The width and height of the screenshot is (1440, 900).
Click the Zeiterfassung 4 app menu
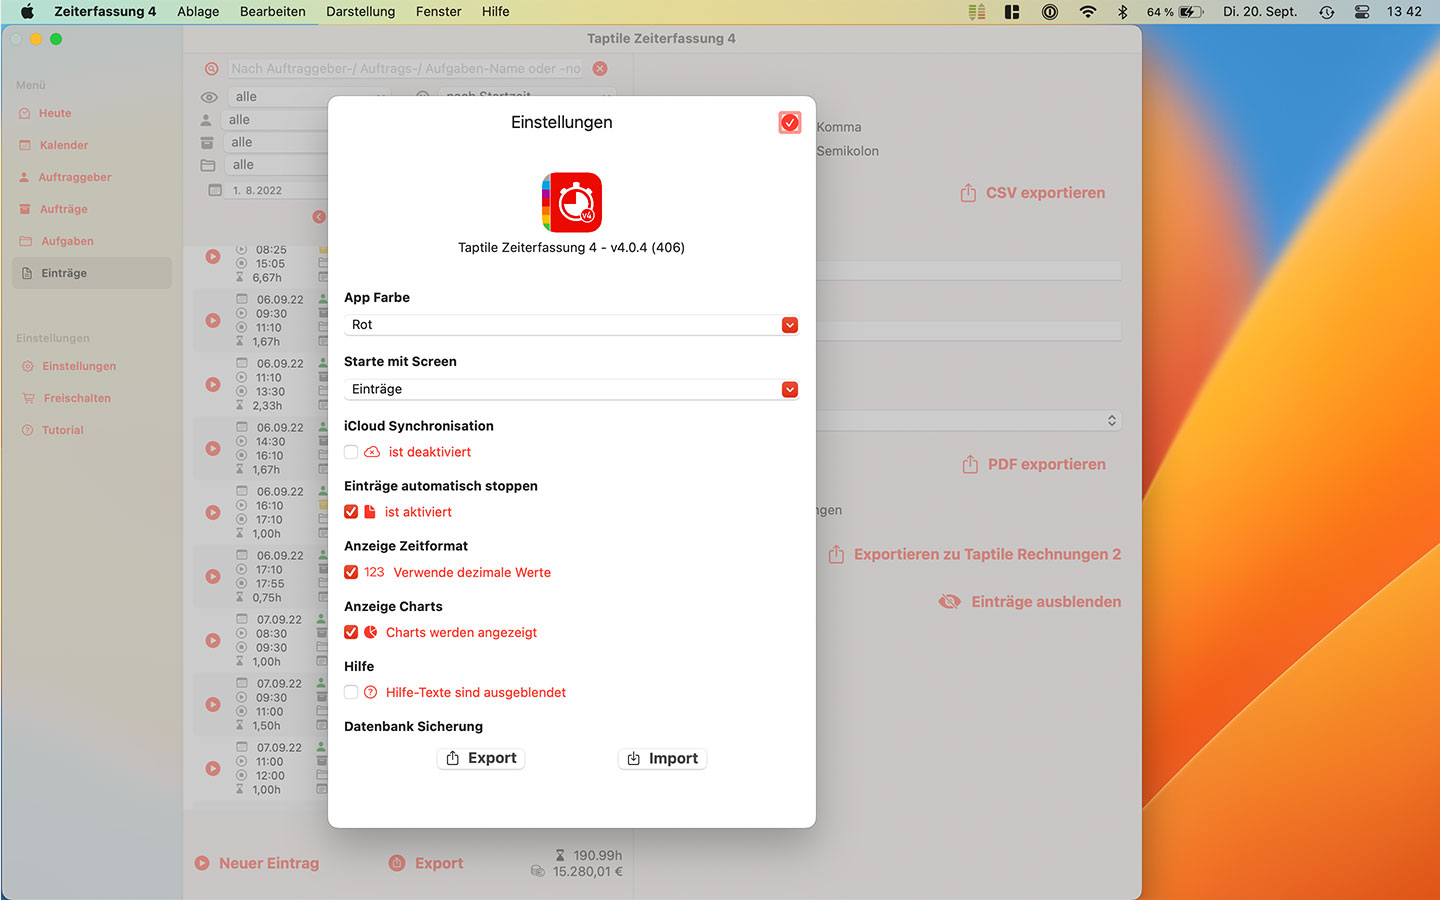105,12
